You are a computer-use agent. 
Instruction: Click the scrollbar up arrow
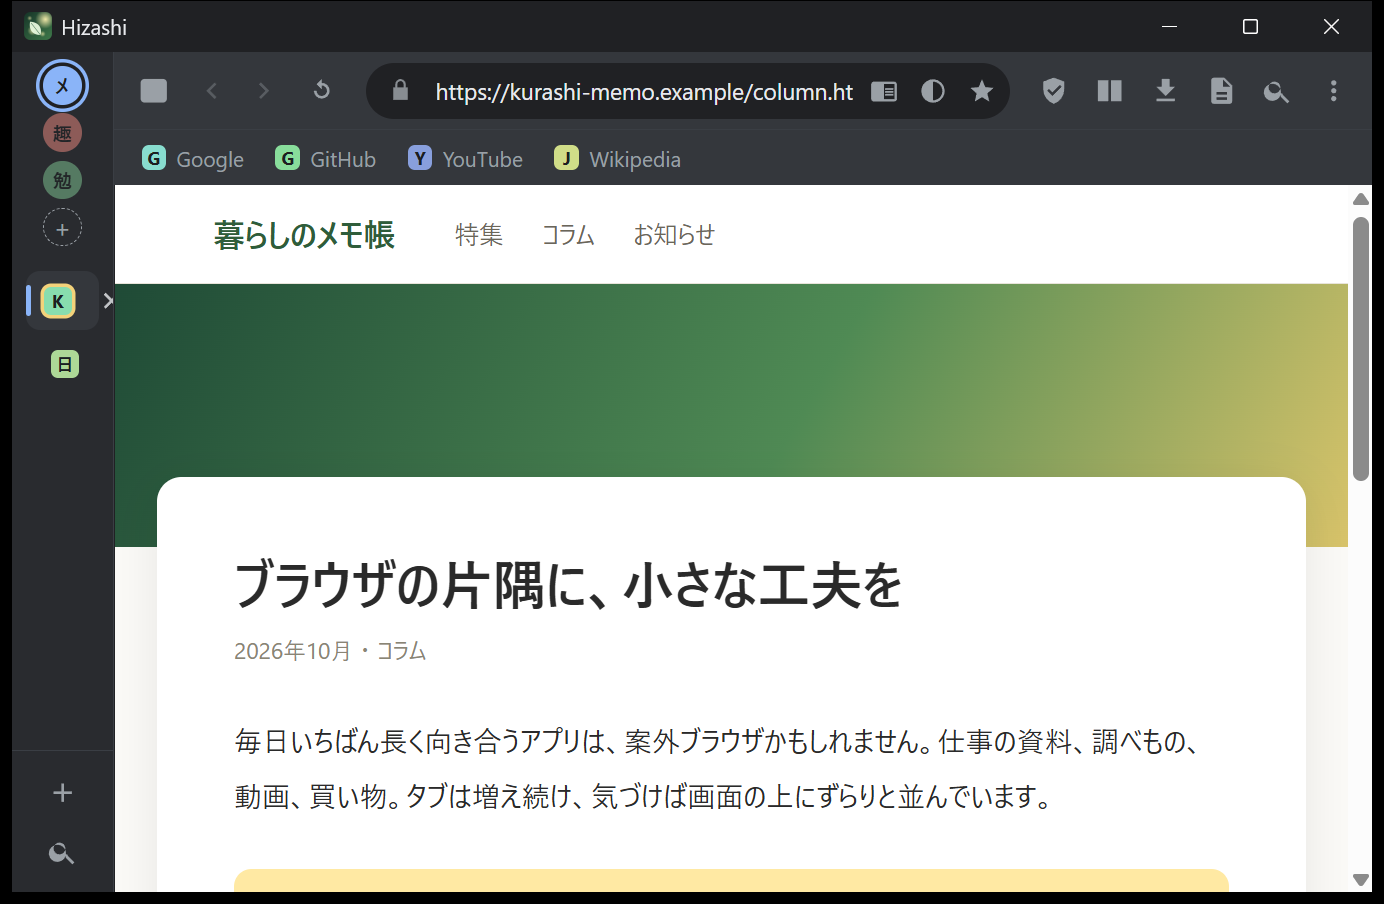coord(1361,199)
